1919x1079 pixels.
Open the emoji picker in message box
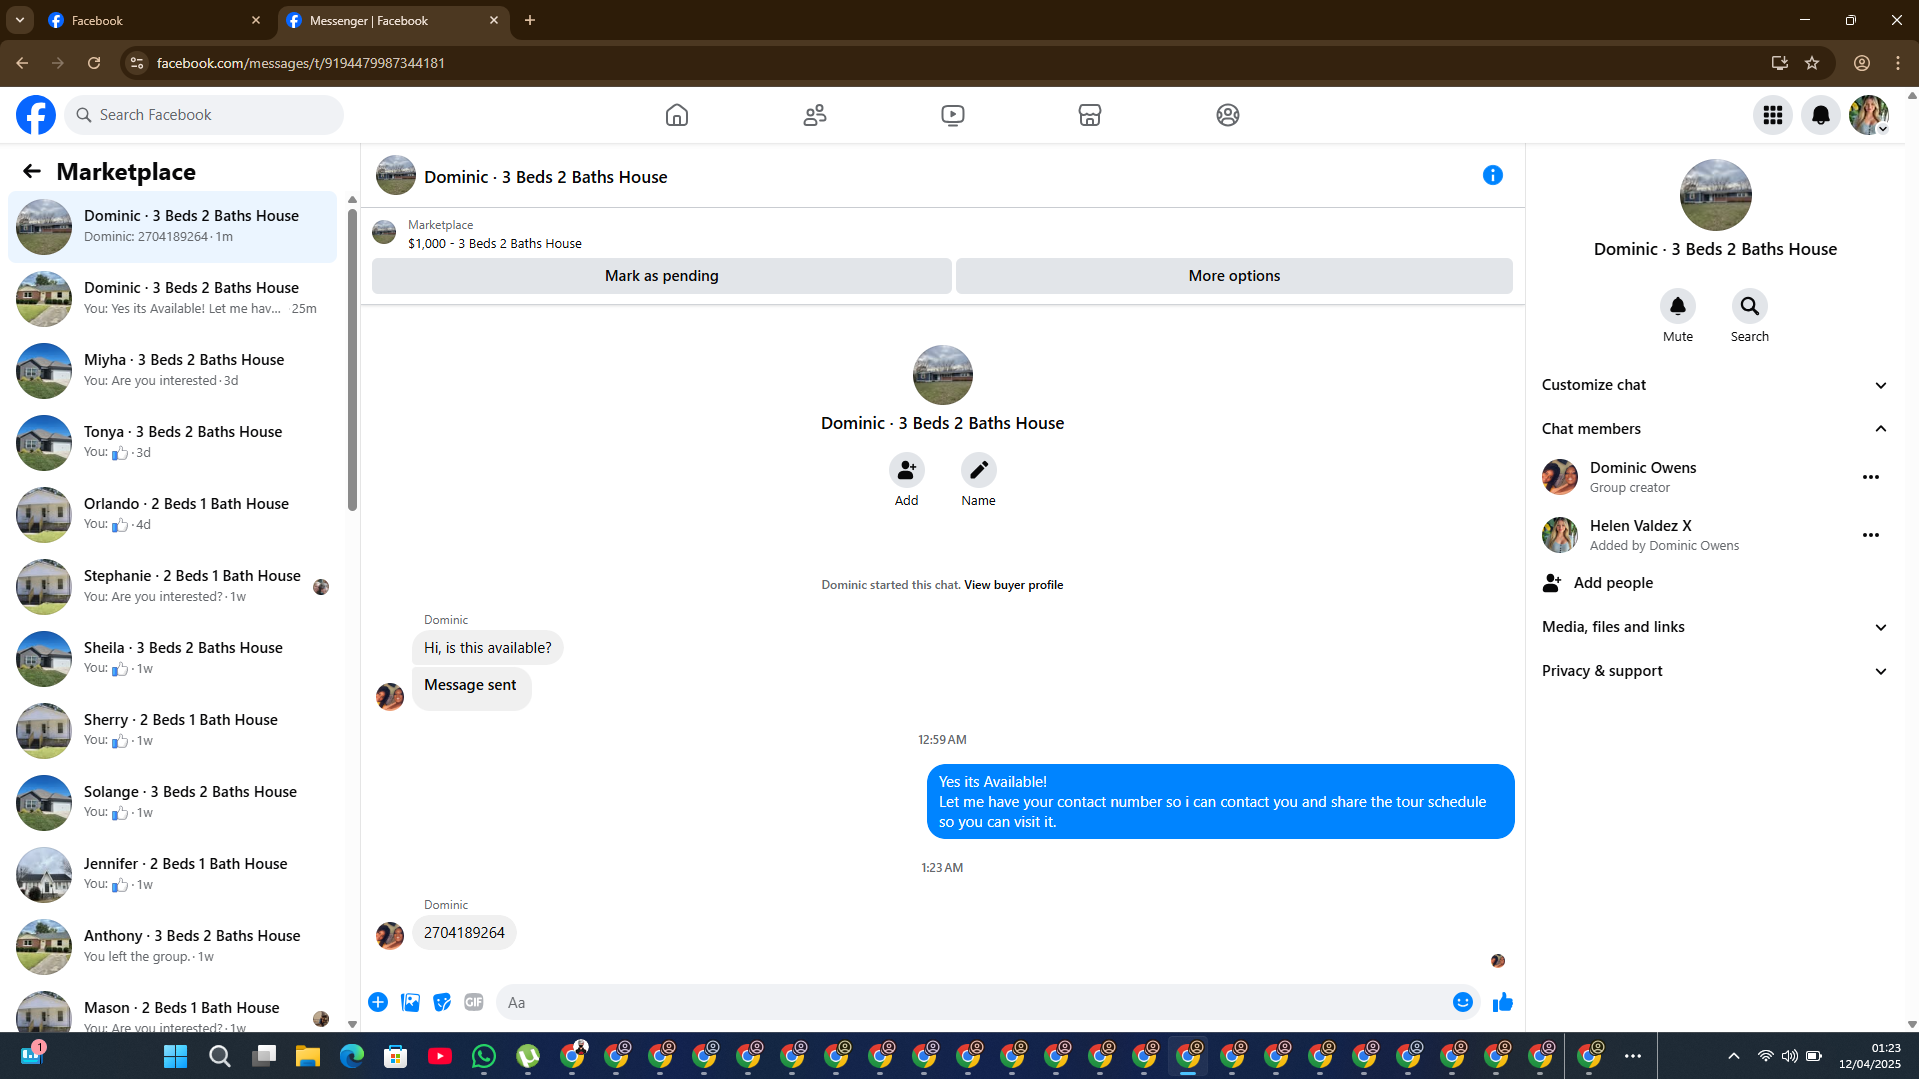(1463, 1002)
